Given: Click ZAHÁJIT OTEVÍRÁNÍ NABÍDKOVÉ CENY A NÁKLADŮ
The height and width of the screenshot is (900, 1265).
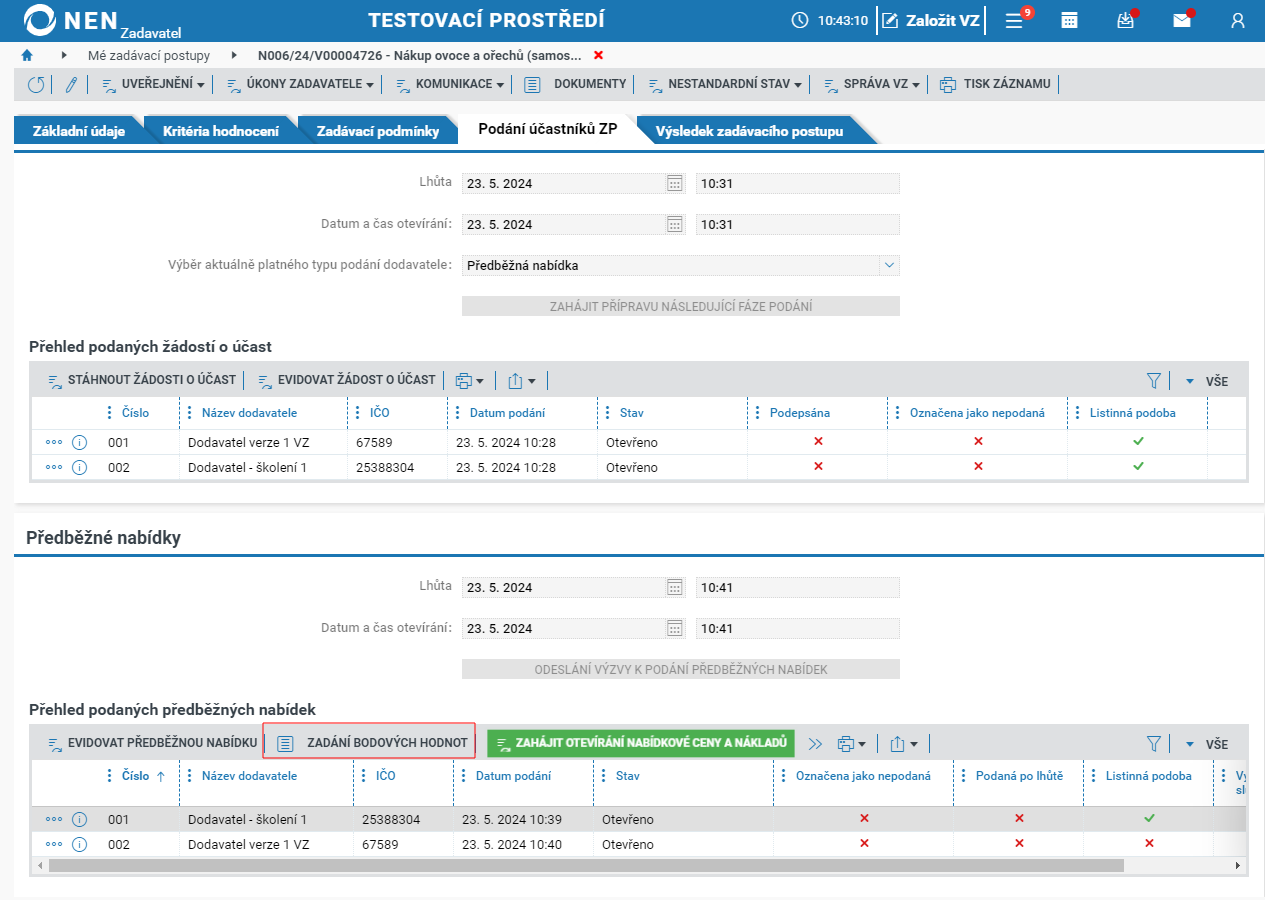Looking at the screenshot, I should 641,743.
